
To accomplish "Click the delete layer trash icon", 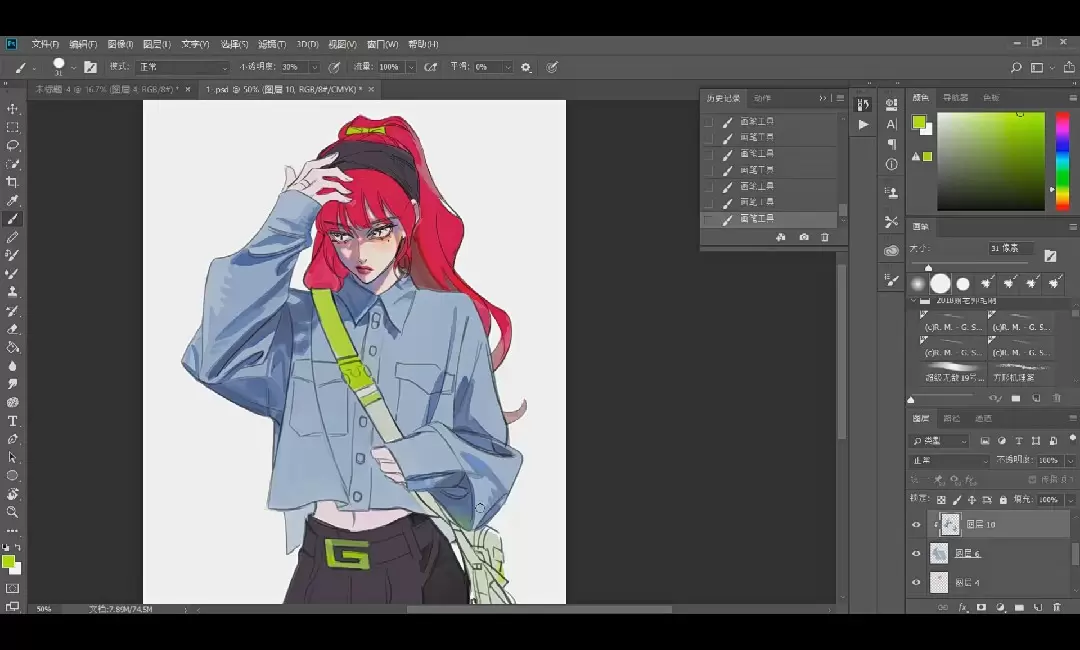I will (1056, 607).
